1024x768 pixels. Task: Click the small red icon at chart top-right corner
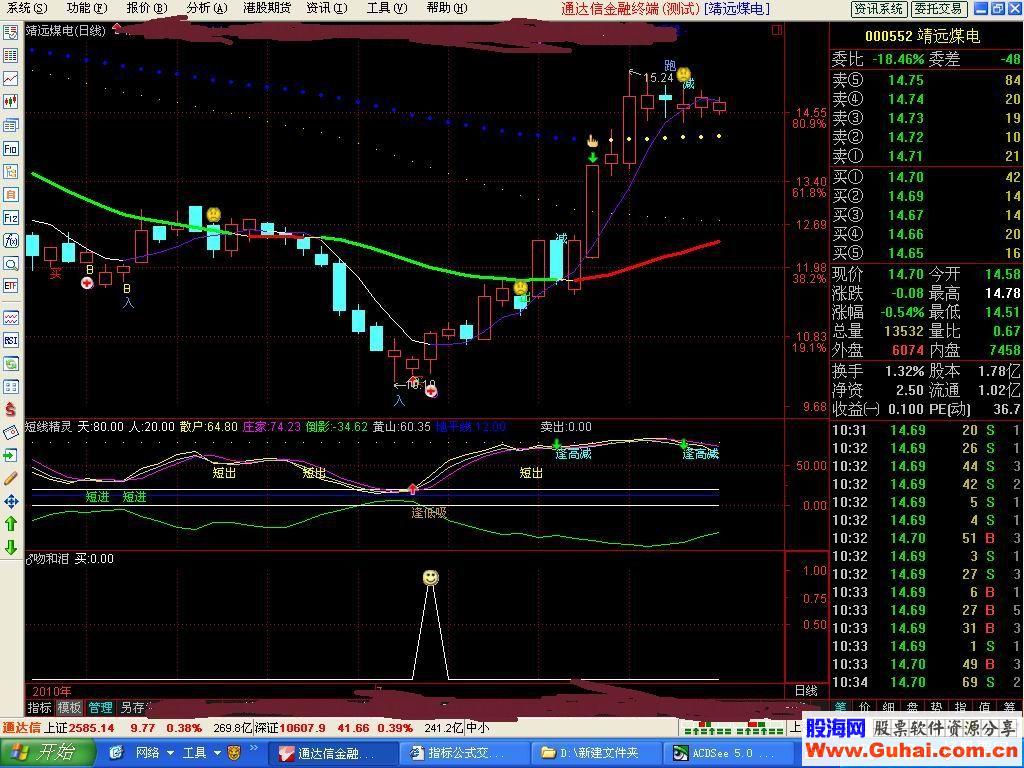[x=776, y=30]
